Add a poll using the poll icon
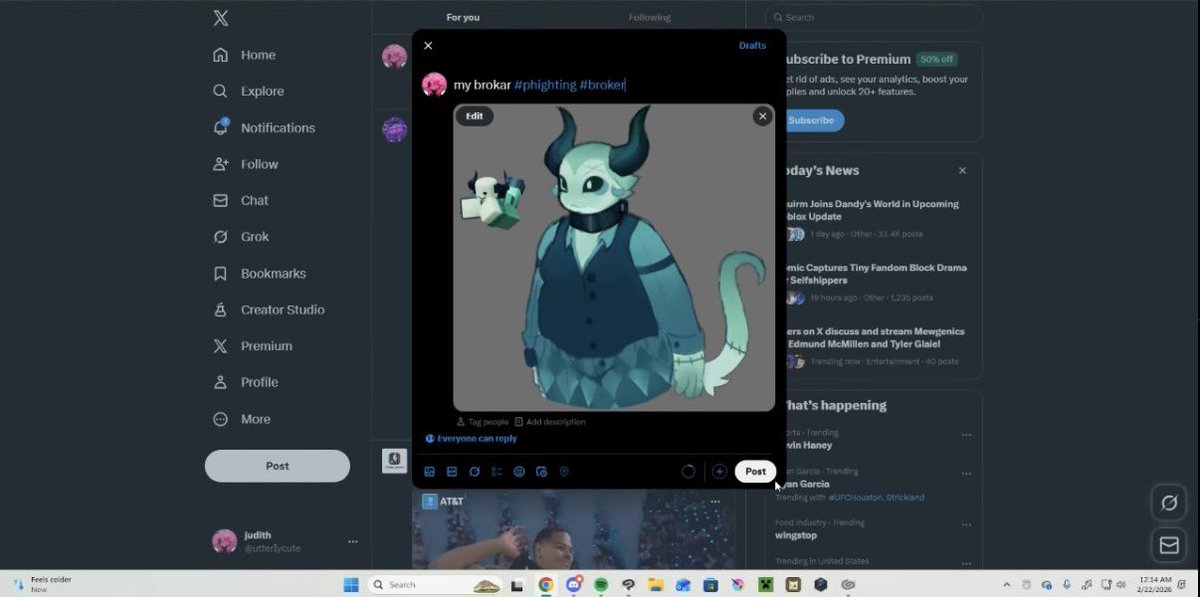Viewport: 1200px width, 597px height. [x=497, y=472]
